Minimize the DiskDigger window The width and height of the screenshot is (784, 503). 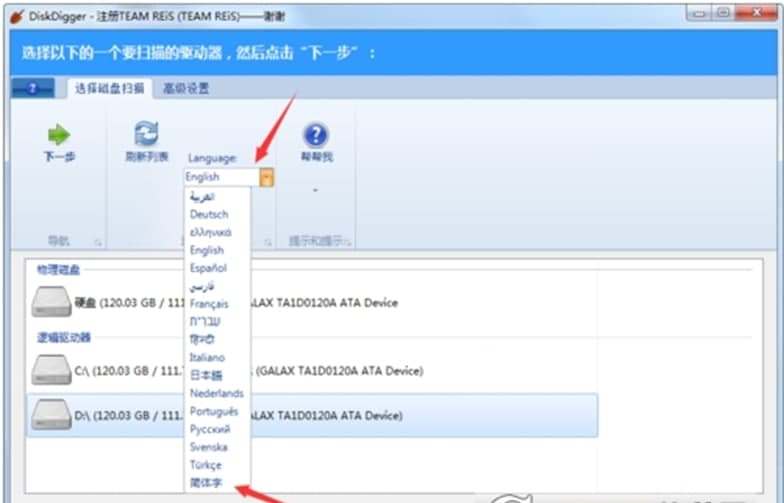(699, 12)
